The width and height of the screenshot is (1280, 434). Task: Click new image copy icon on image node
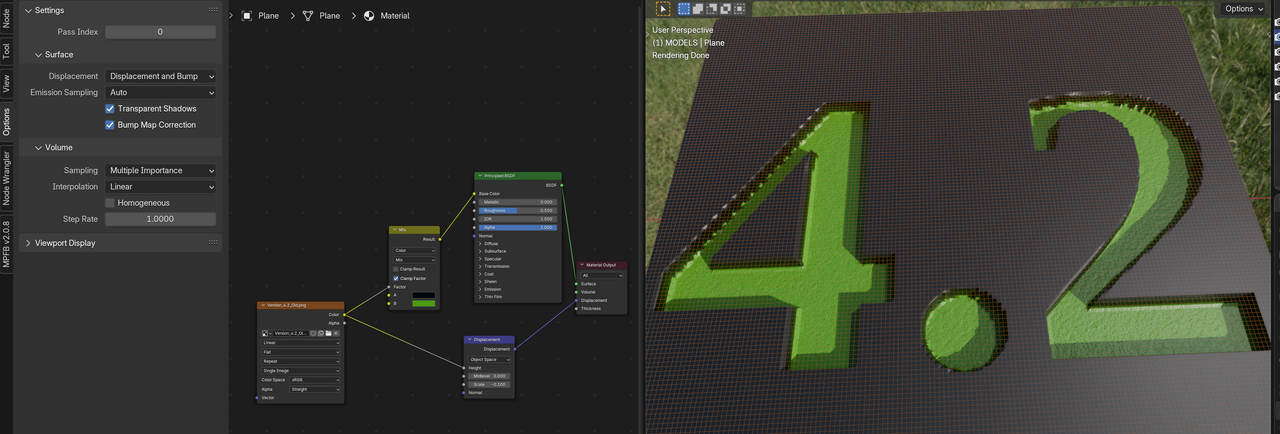tap(320, 333)
